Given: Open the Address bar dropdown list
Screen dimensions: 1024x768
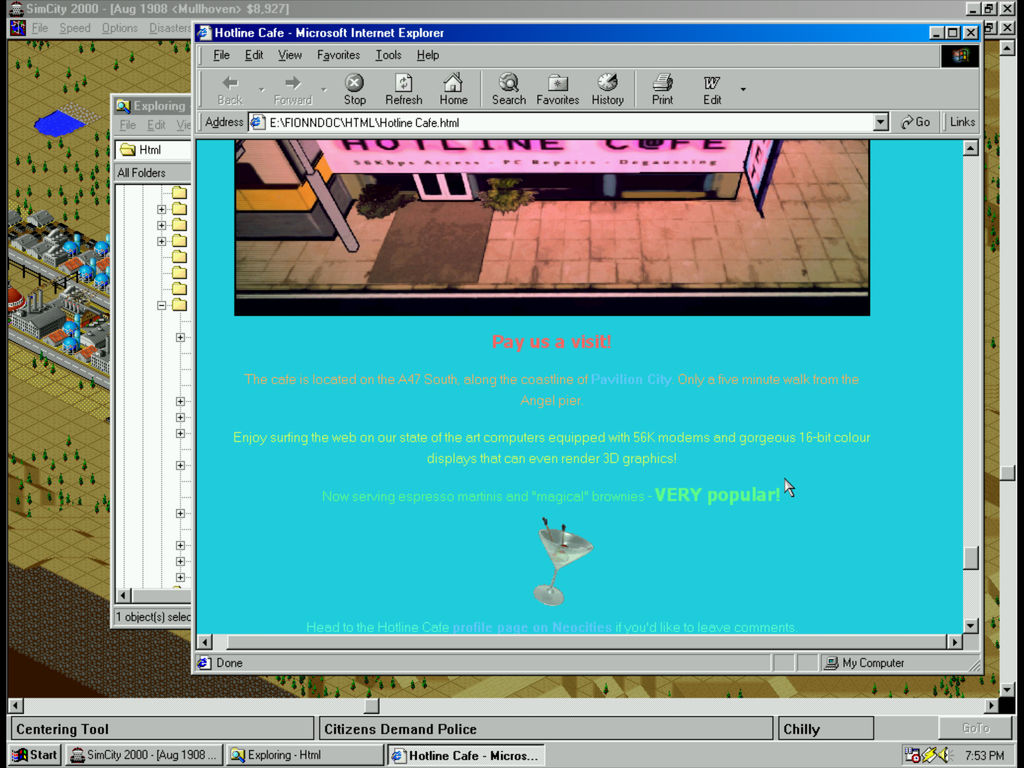Looking at the screenshot, I should click(880, 122).
